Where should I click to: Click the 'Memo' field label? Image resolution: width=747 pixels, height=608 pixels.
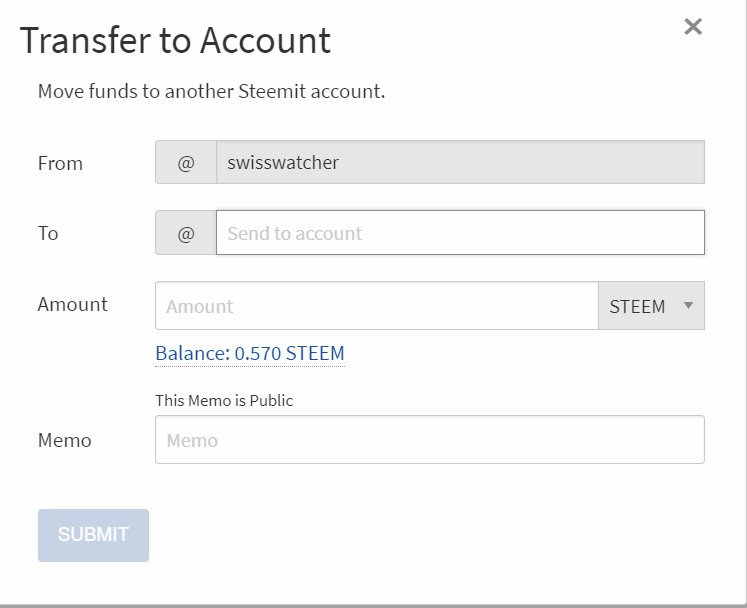pos(64,440)
